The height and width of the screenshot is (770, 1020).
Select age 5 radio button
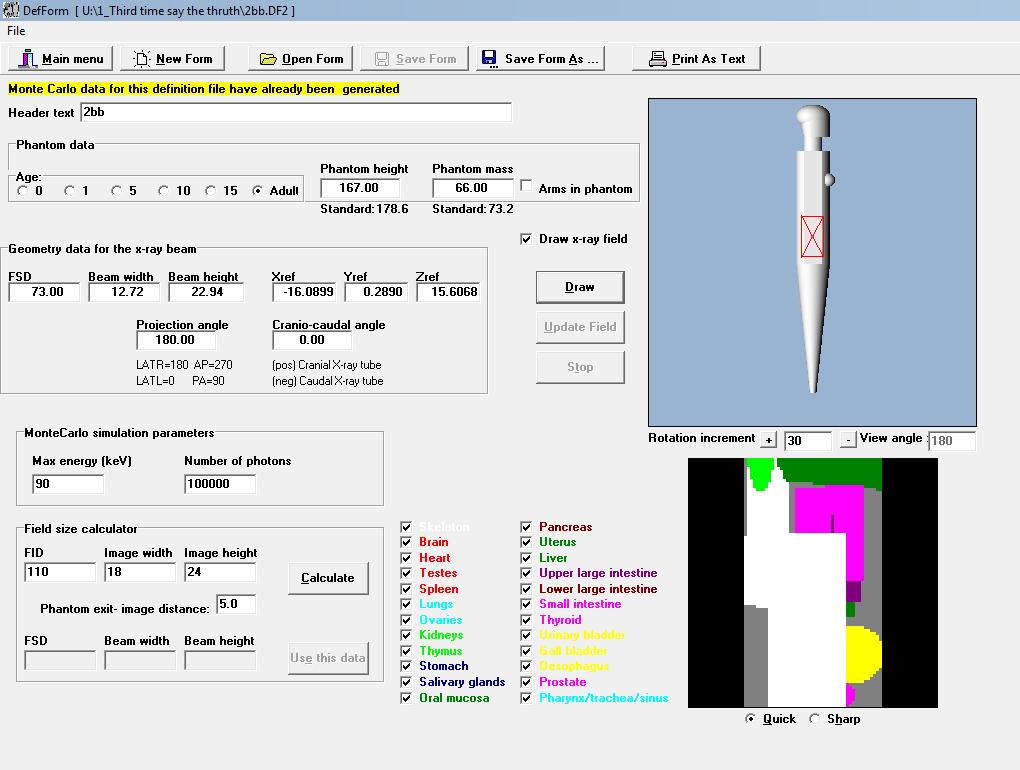(x=116, y=191)
